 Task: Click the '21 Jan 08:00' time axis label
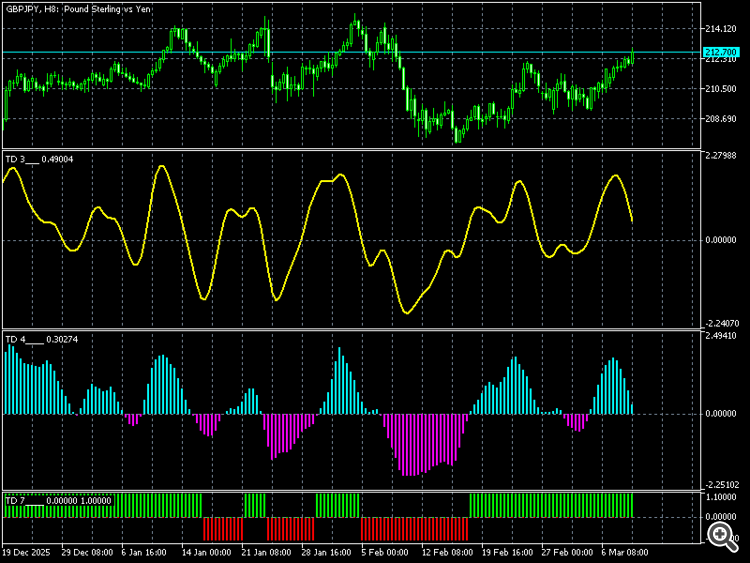[x=266, y=552]
